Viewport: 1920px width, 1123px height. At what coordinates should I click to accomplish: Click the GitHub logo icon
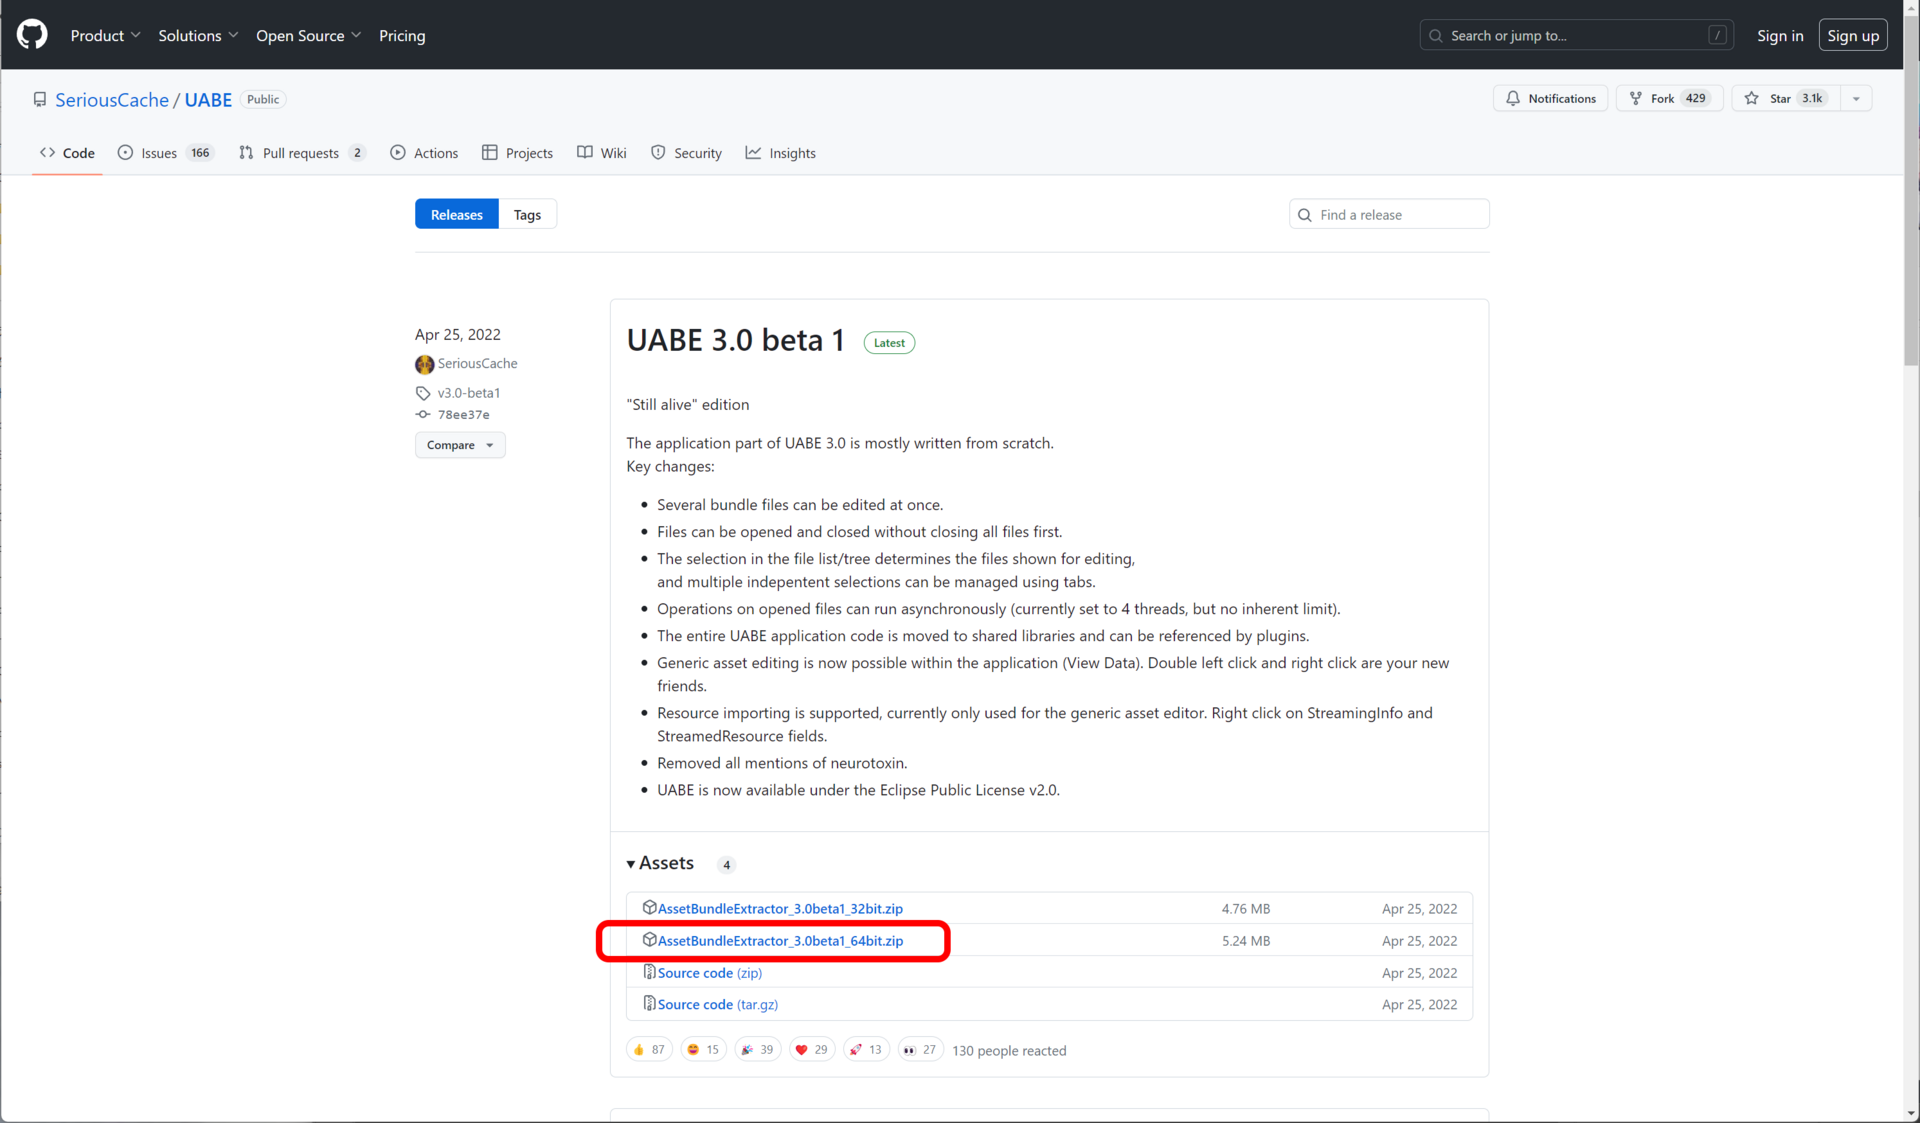click(x=32, y=35)
